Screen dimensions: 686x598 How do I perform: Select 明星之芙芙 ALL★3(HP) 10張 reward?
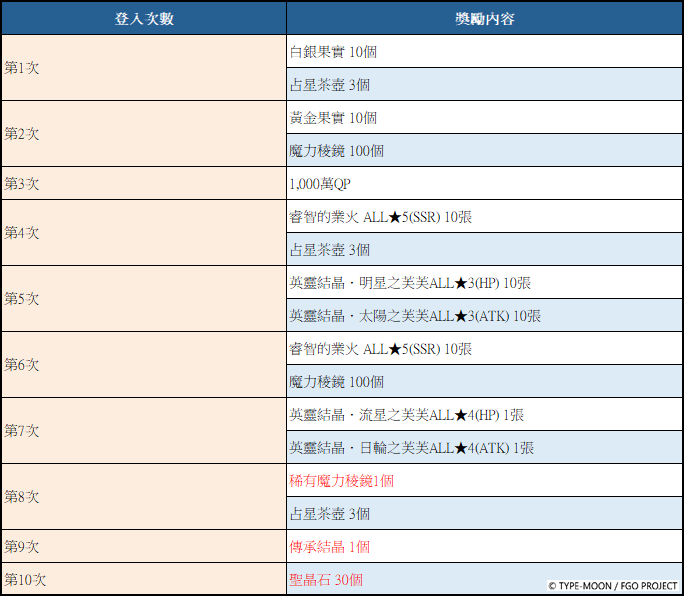pos(410,283)
